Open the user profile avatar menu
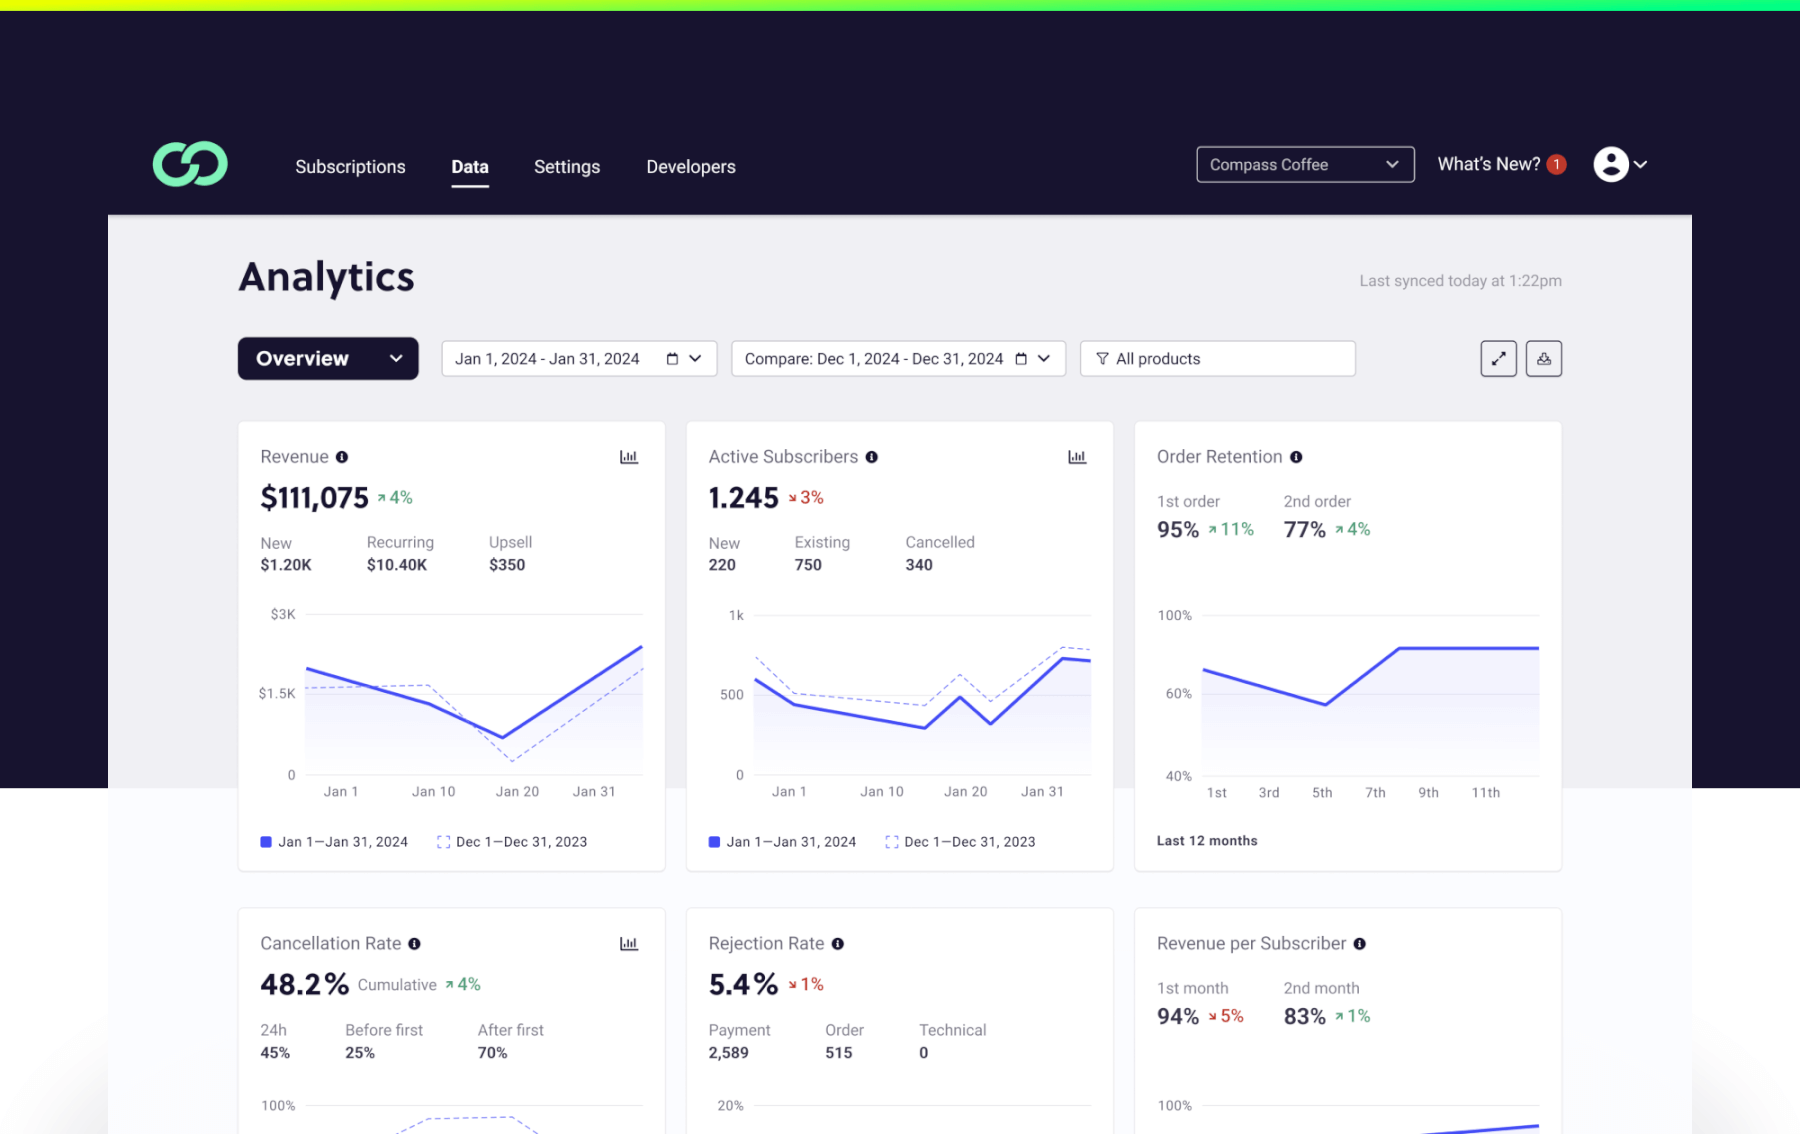Viewport: 1800px width, 1134px height. point(1610,164)
